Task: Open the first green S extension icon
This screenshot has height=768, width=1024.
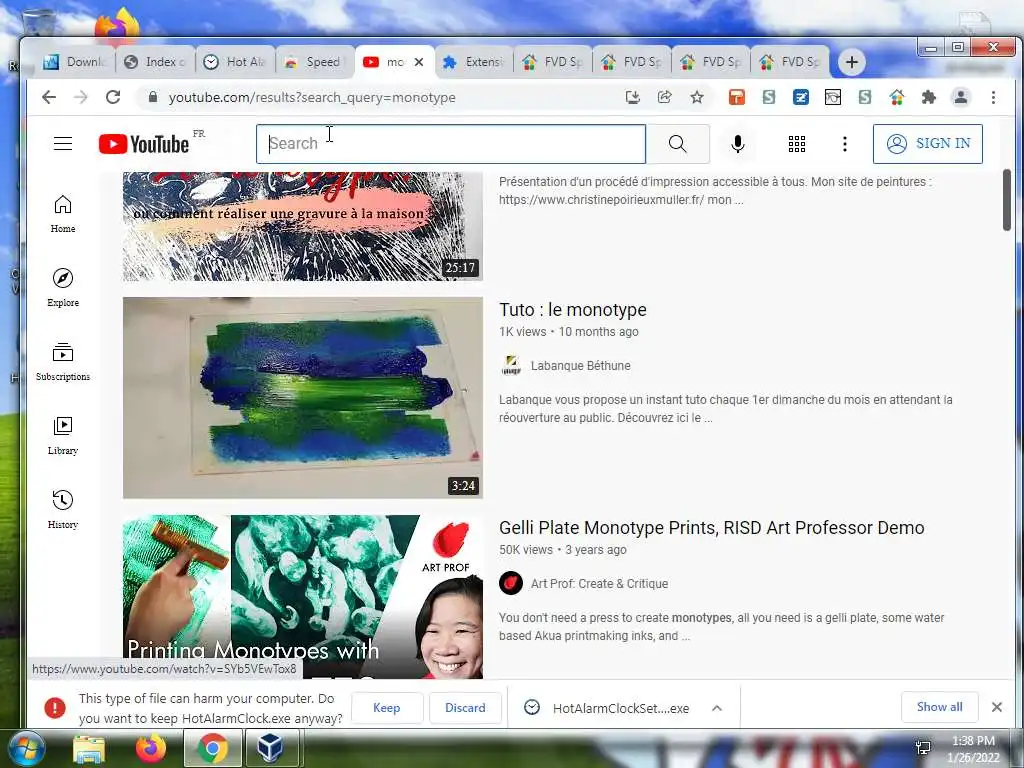Action: [x=769, y=97]
